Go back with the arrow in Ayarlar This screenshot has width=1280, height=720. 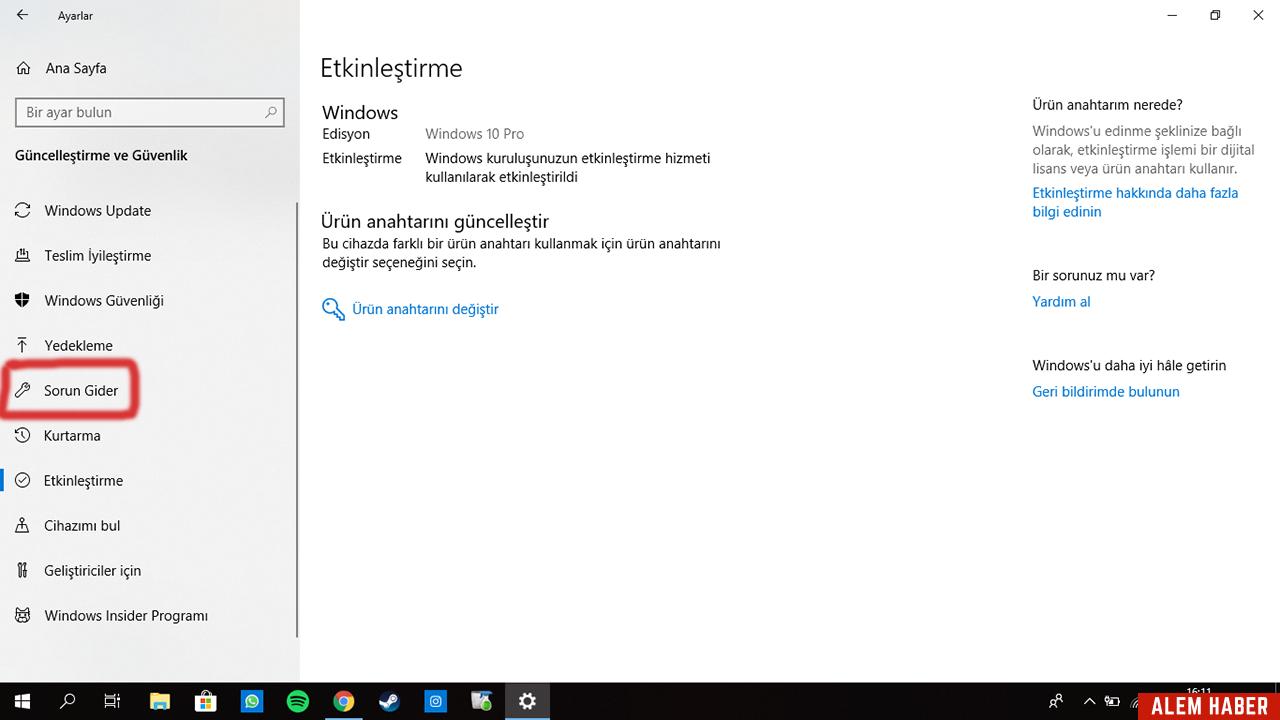click(20, 15)
